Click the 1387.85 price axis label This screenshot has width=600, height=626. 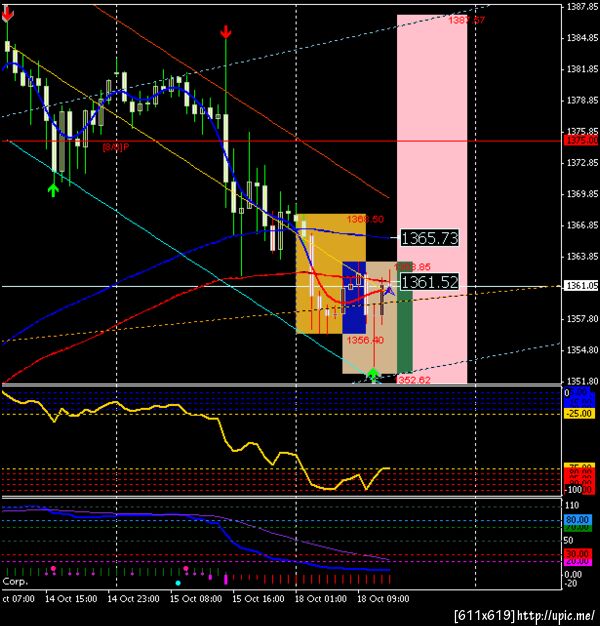[x=582, y=7]
